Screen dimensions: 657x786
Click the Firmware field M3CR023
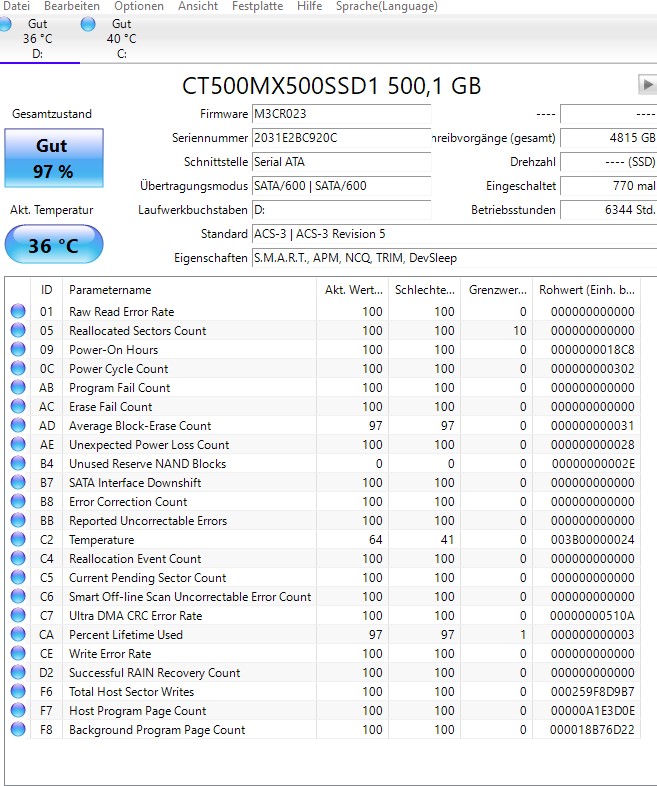[341, 114]
